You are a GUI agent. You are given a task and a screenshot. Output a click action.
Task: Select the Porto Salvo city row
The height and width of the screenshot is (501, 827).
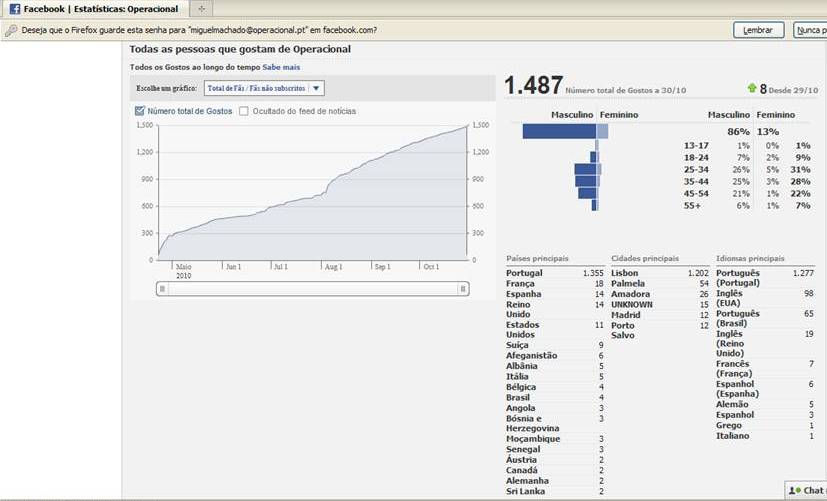[660, 331]
